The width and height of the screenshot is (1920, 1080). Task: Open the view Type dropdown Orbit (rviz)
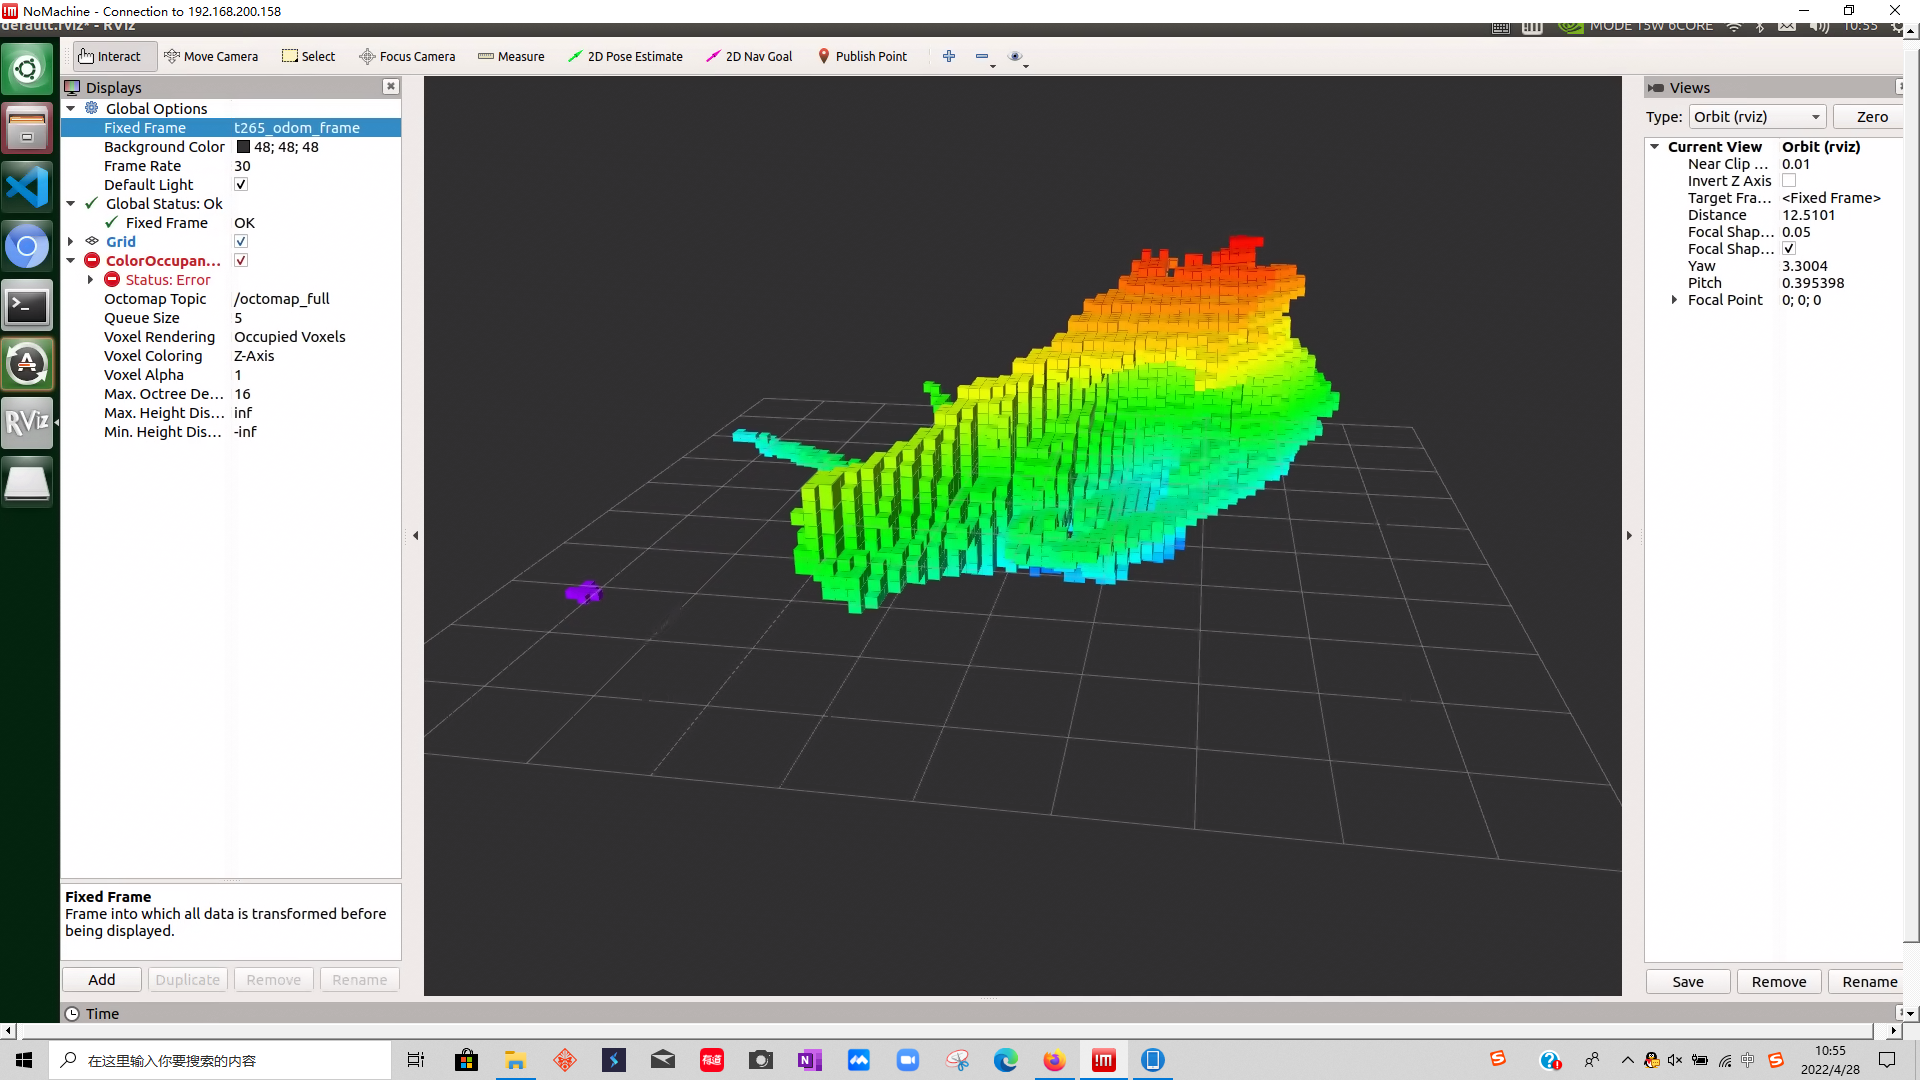(1757, 117)
